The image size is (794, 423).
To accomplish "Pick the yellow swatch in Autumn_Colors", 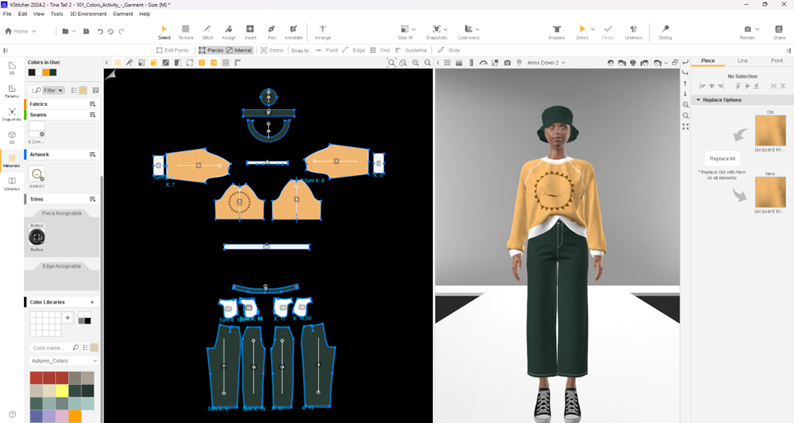I will coord(63,391).
